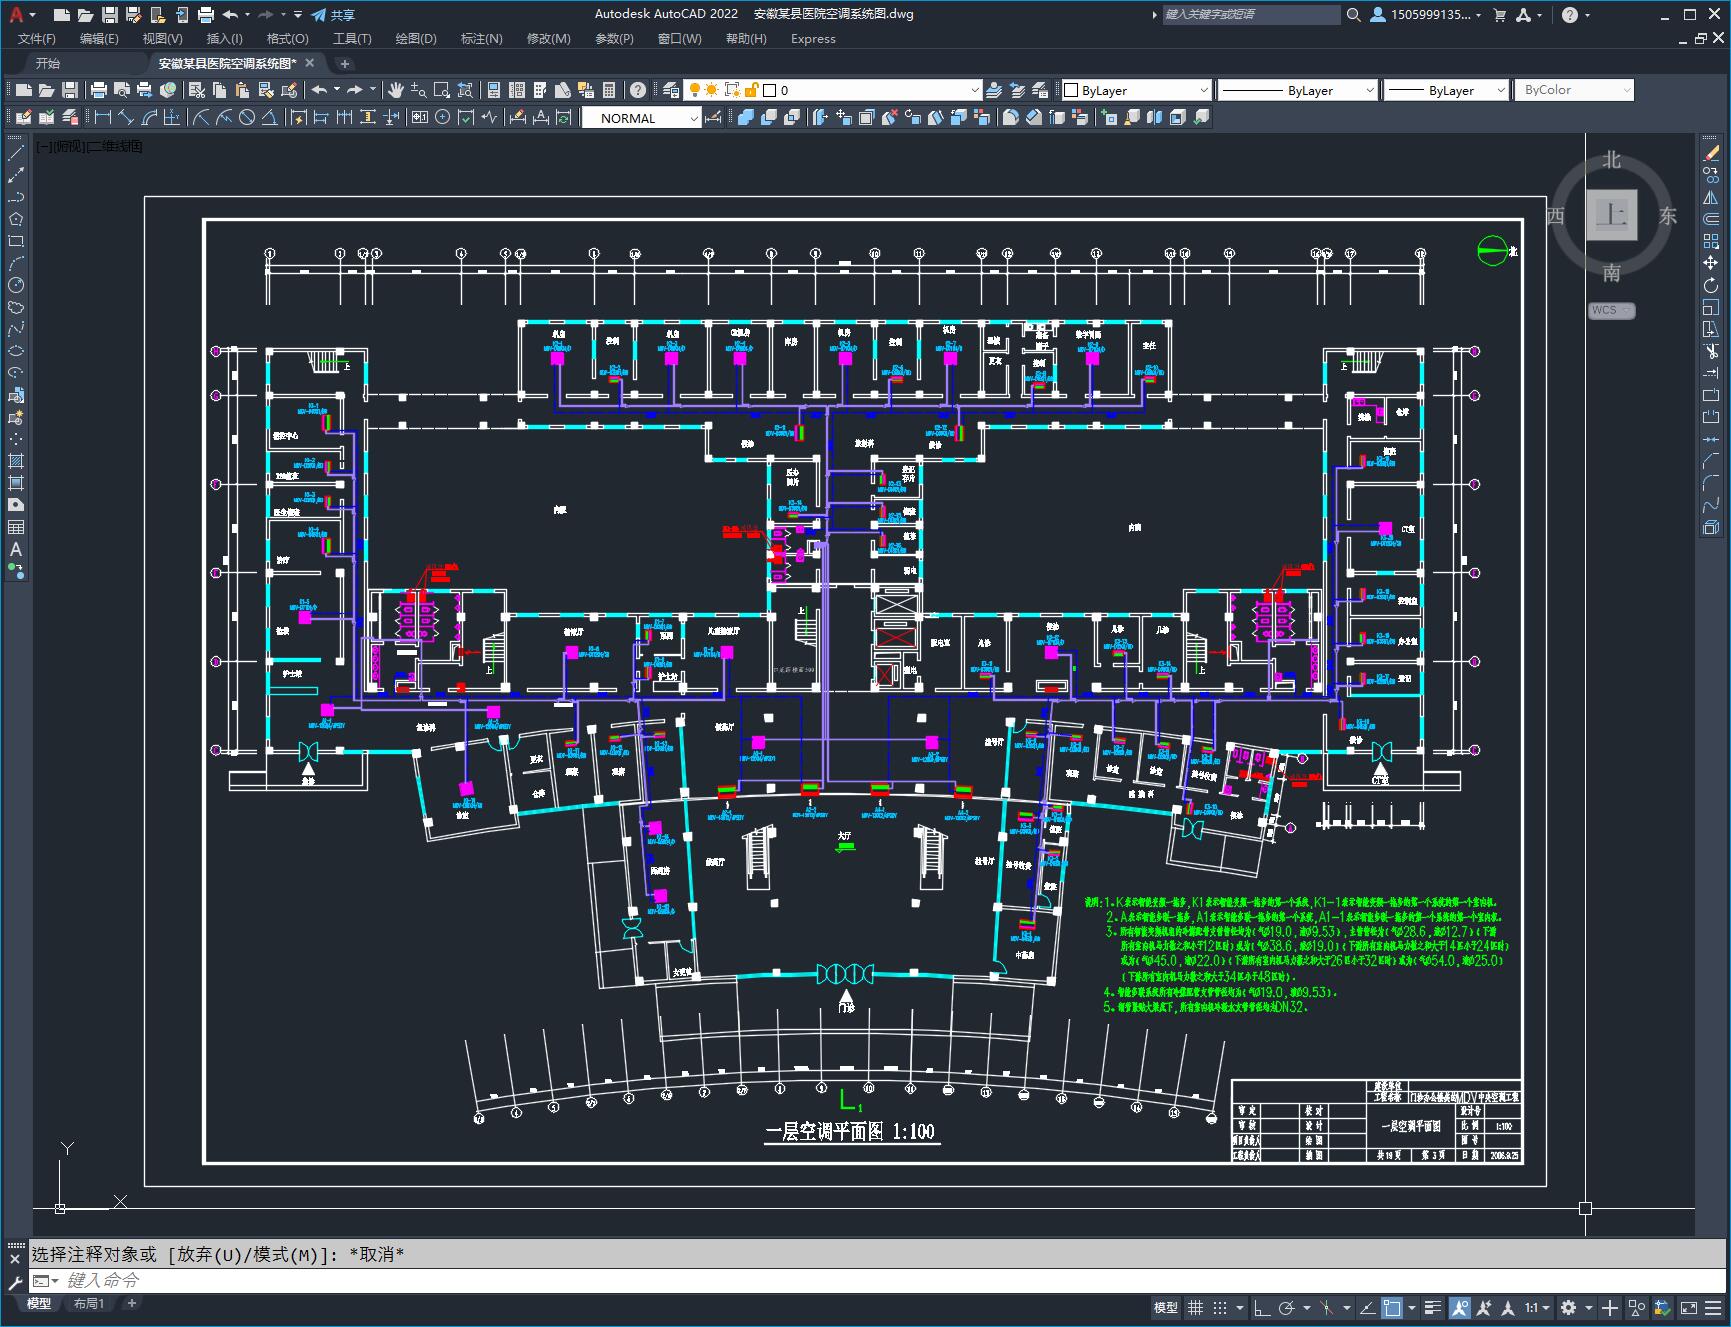Screen dimensions: 1731x1327
Task: Open the 修改(M) menu
Action: point(548,39)
